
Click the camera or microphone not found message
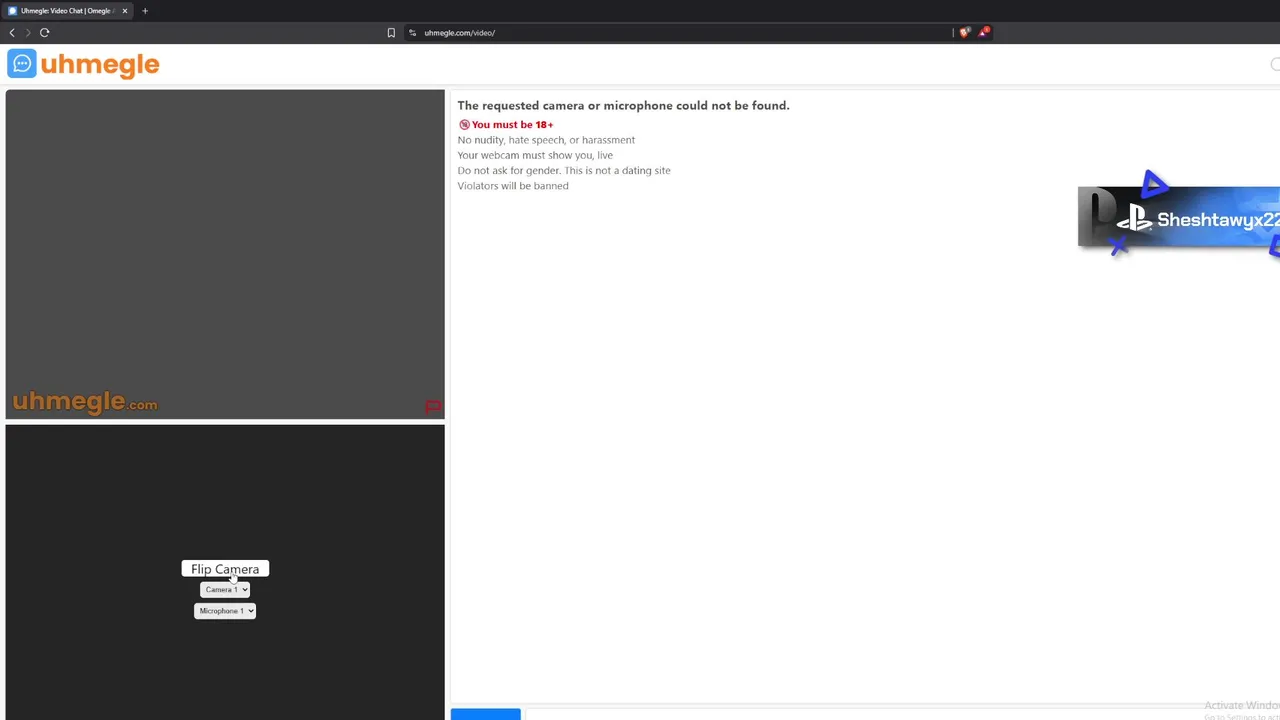(623, 105)
